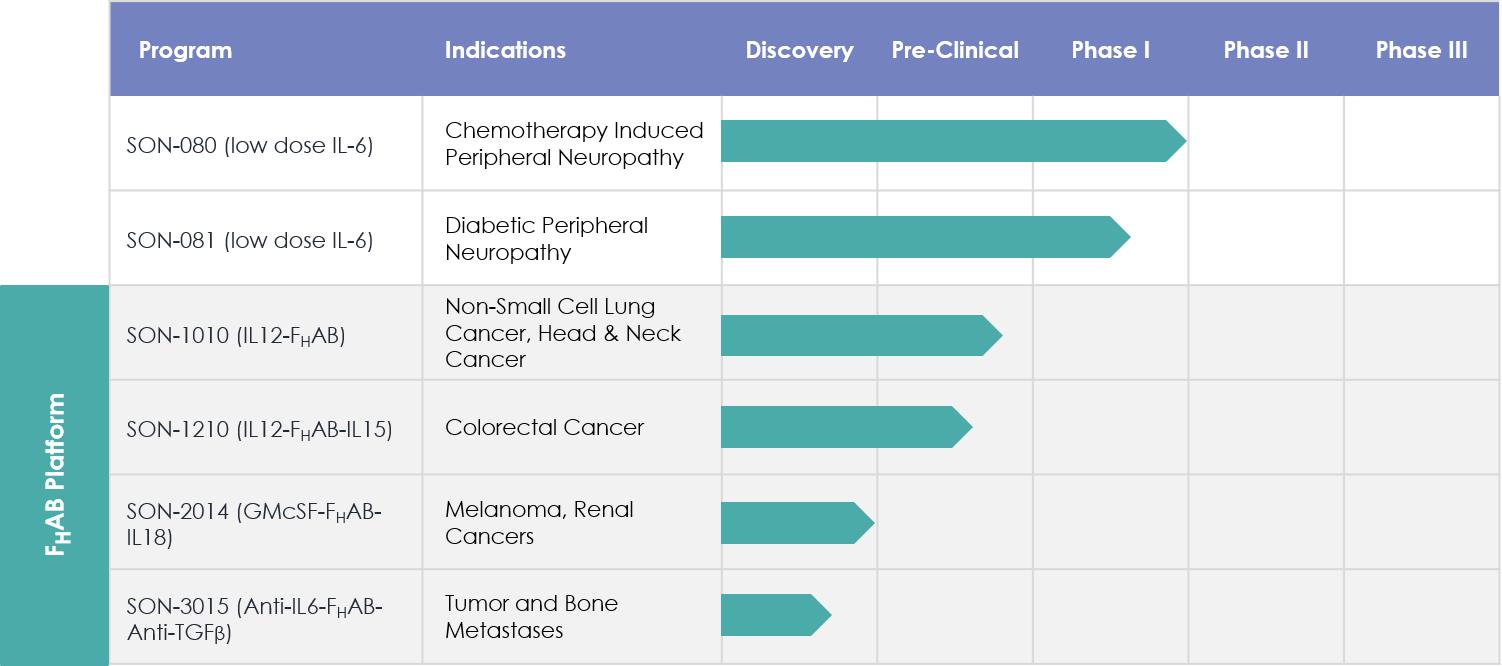The image size is (1502, 666).
Task: Select the Phase III column header
Action: [x=1421, y=50]
